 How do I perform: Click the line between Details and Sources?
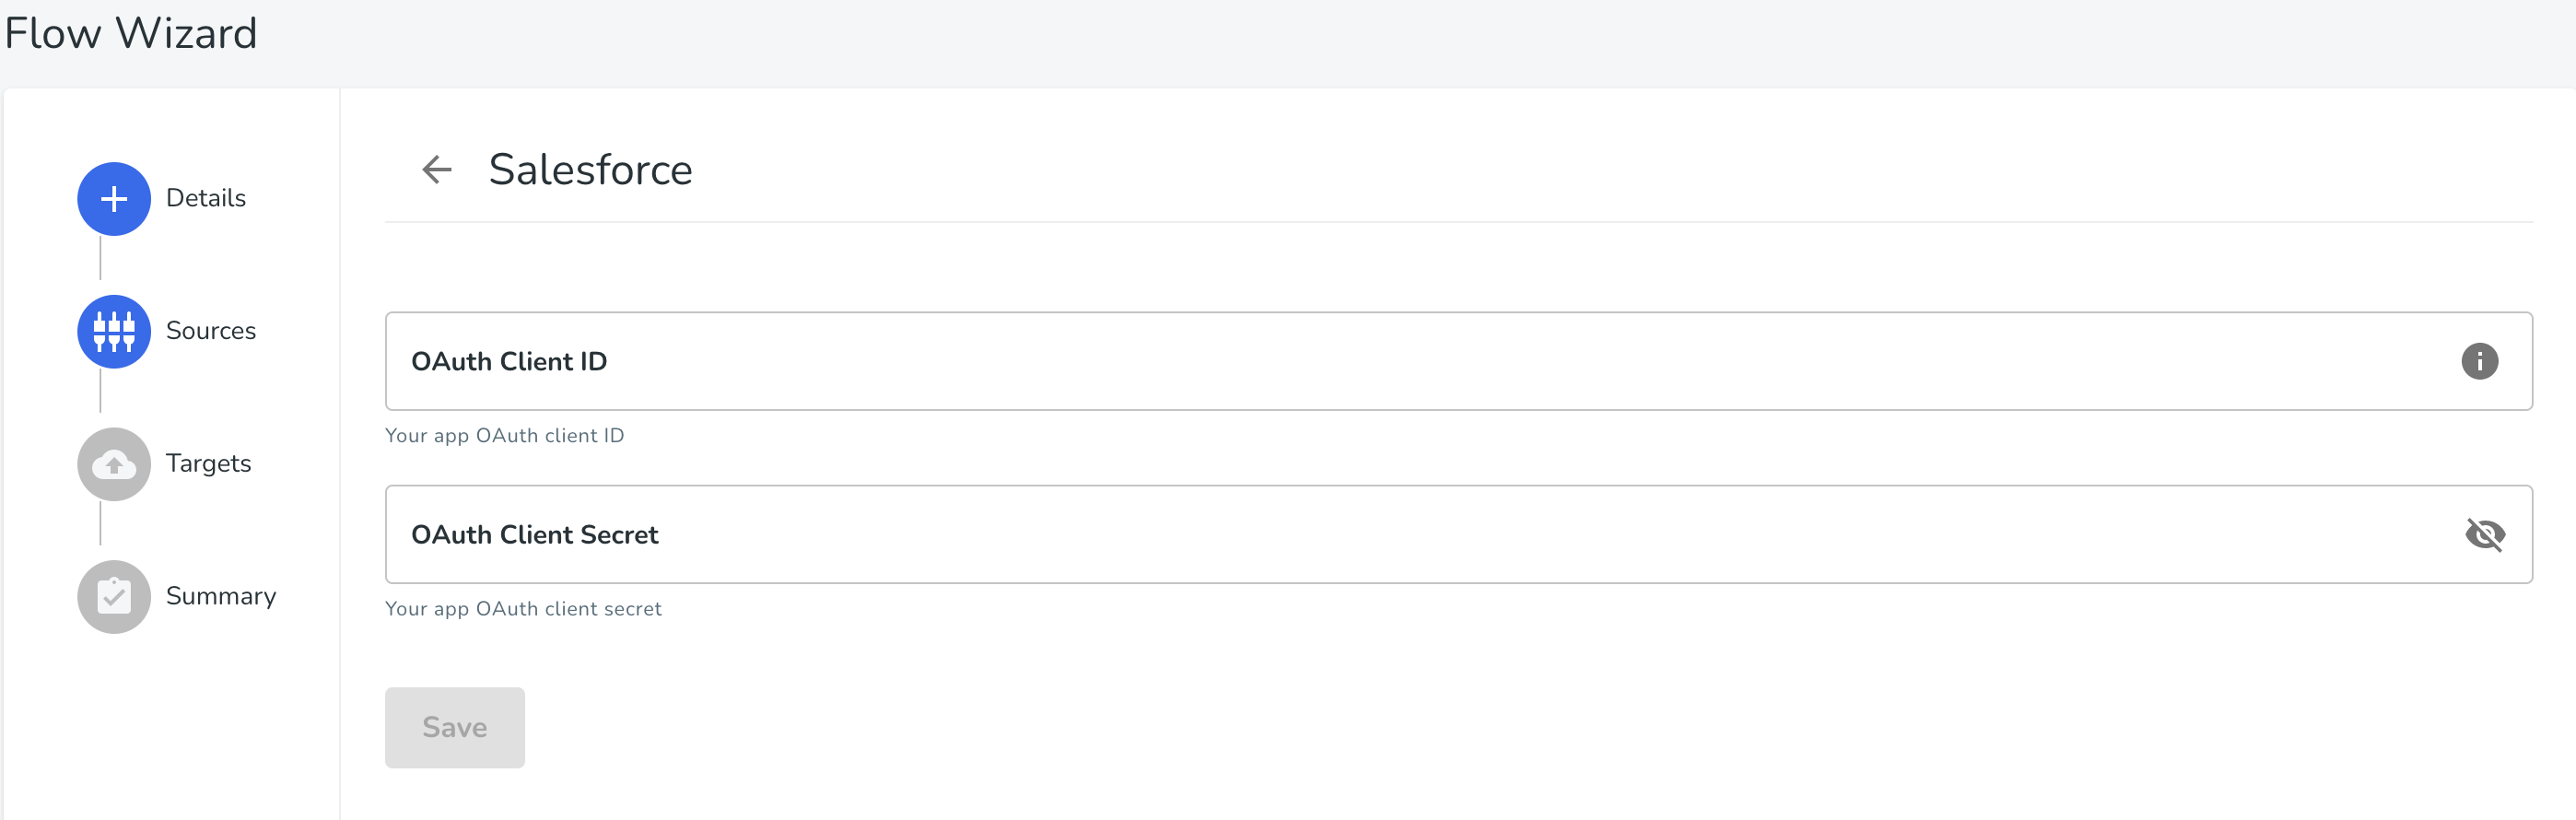[x=100, y=258]
